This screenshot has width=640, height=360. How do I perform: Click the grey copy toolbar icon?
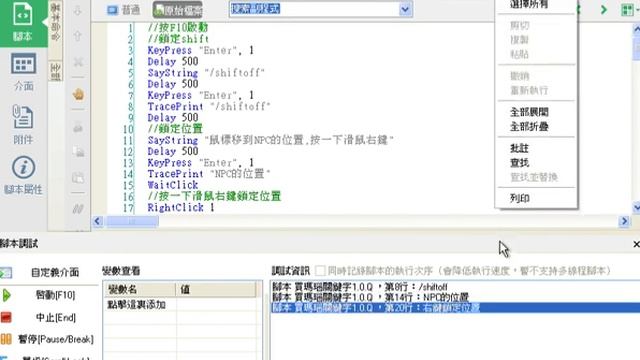[x=78, y=152]
